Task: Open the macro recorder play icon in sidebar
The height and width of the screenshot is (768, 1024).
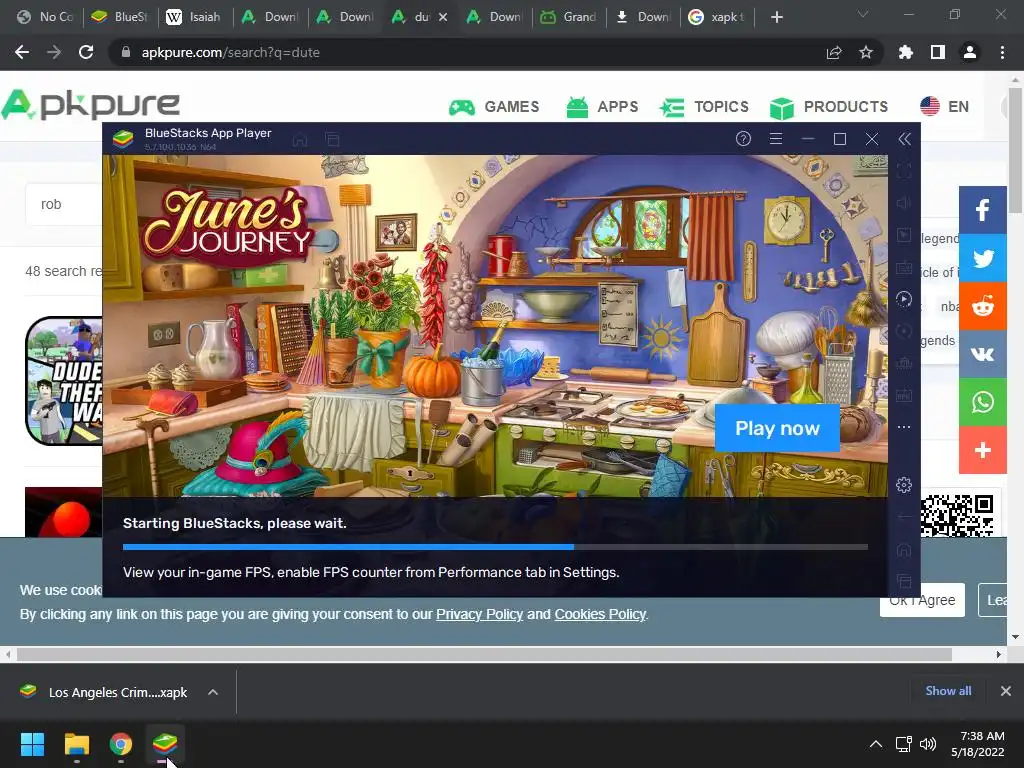Action: (x=904, y=299)
